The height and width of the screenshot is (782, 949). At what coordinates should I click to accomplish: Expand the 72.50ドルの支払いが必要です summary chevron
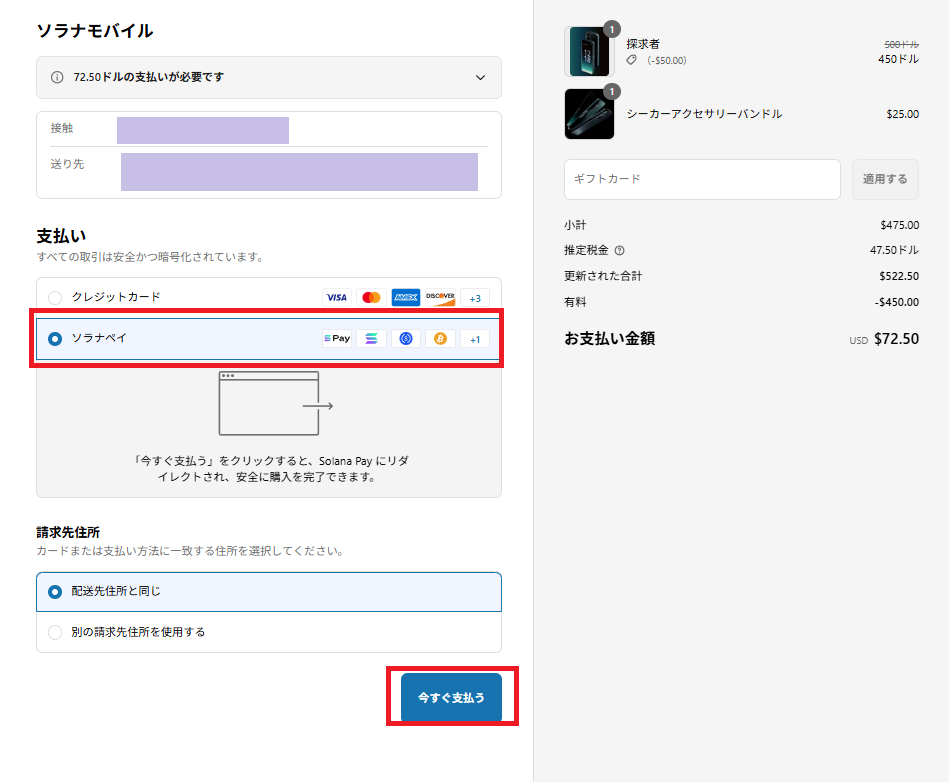tap(480, 77)
